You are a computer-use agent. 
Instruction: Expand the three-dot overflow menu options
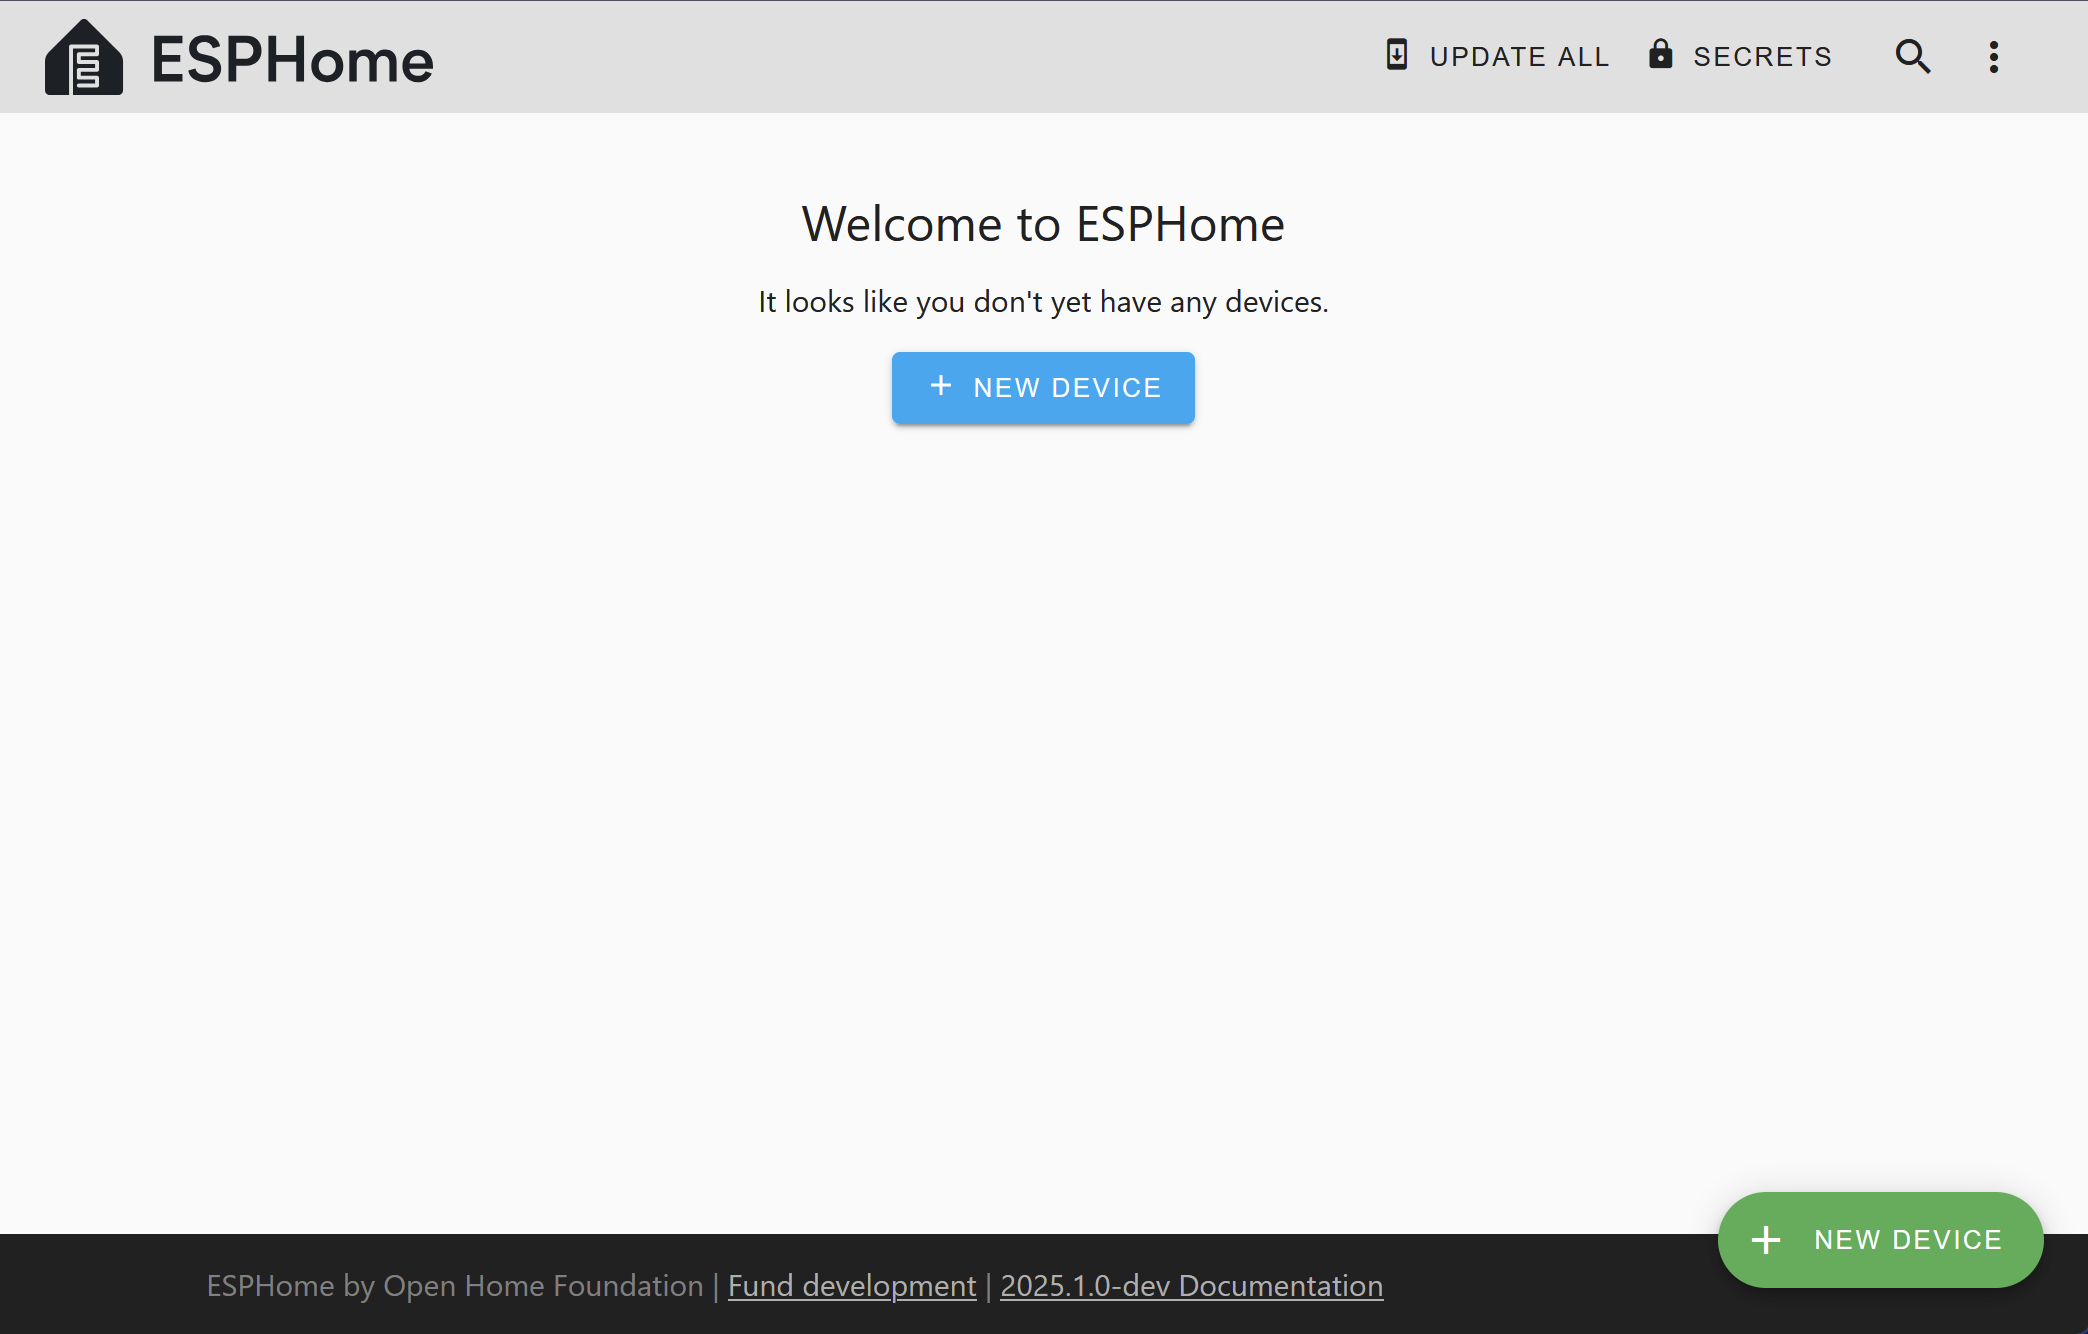coord(1994,58)
